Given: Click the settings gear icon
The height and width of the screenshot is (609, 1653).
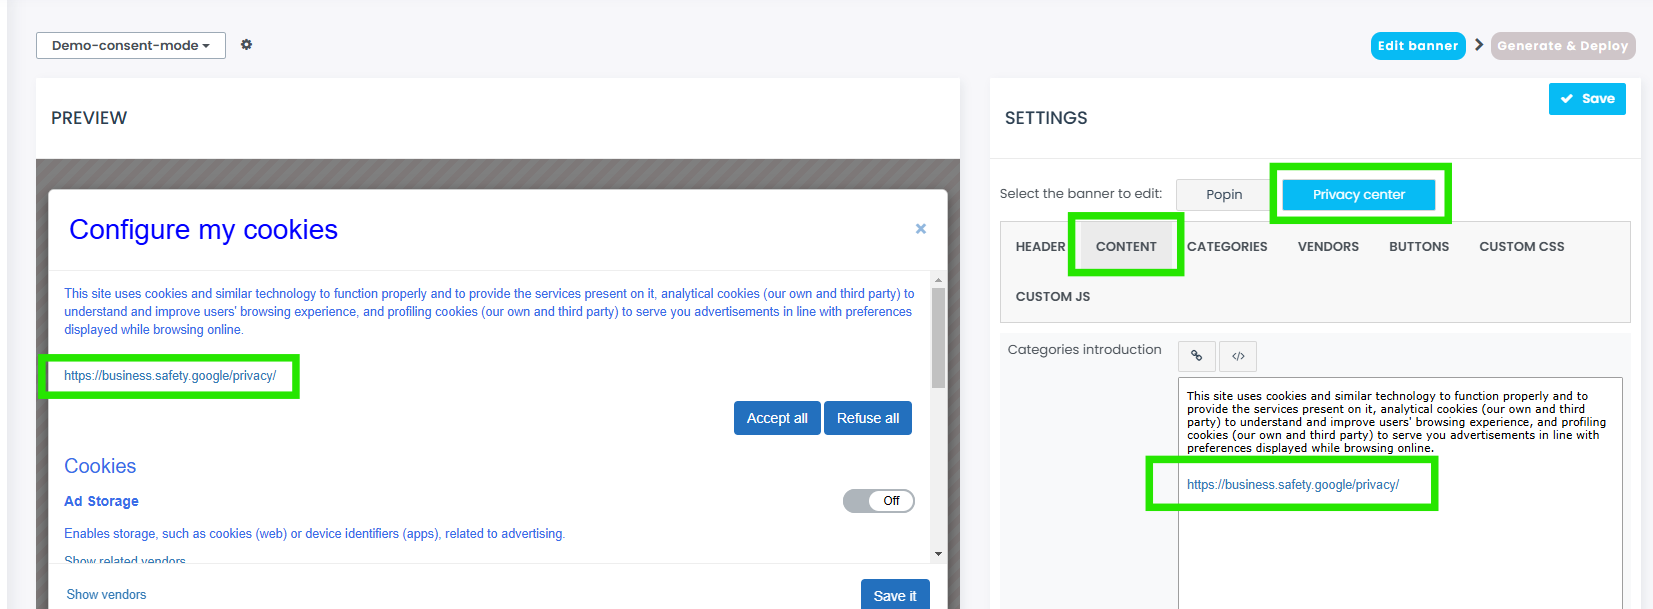Looking at the screenshot, I should [246, 45].
